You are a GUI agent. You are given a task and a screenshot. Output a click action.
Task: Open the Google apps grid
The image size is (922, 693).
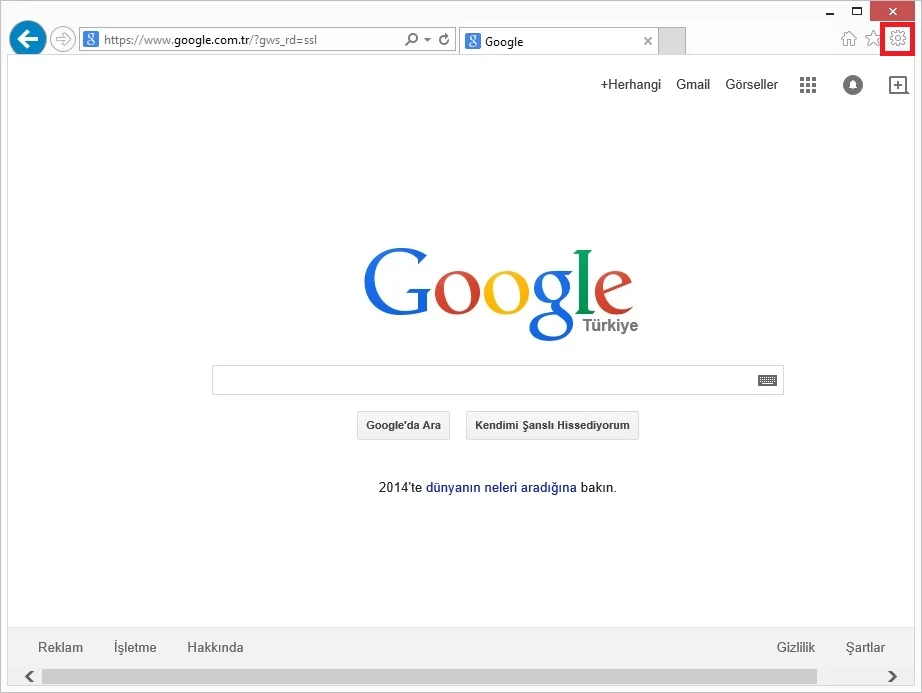tap(808, 85)
